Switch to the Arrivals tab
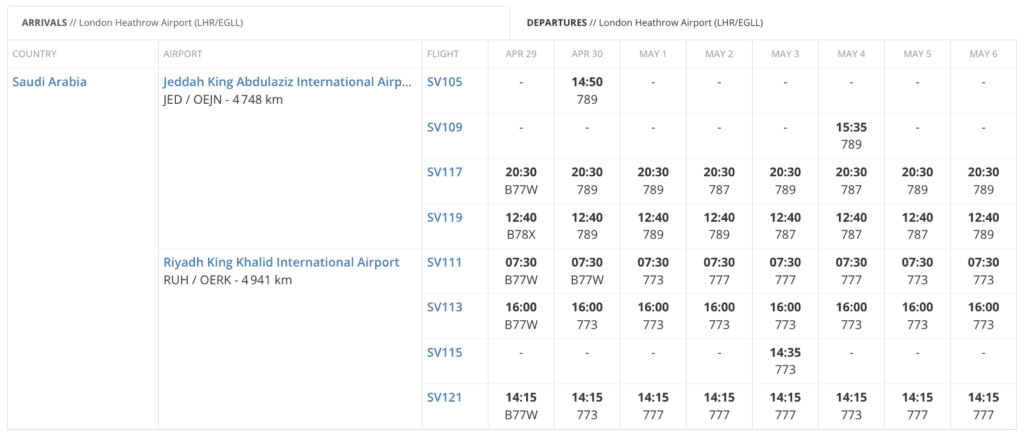Viewport: 1024px width, 434px height. coord(258,23)
